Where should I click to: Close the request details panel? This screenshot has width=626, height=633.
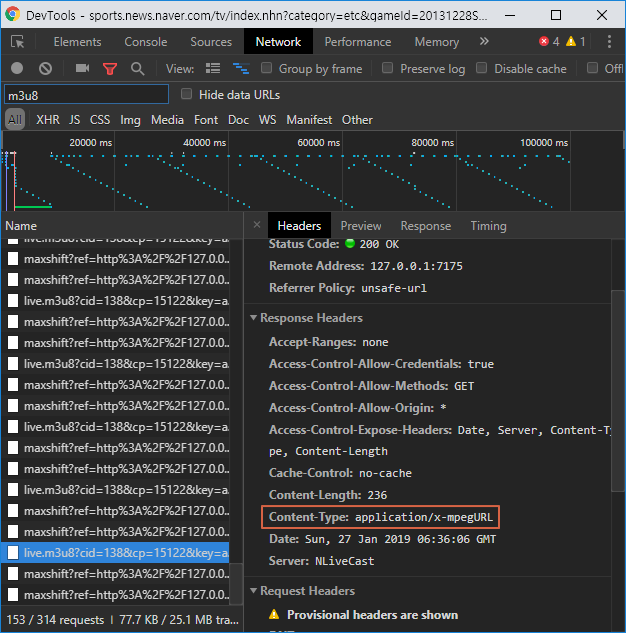(x=257, y=225)
